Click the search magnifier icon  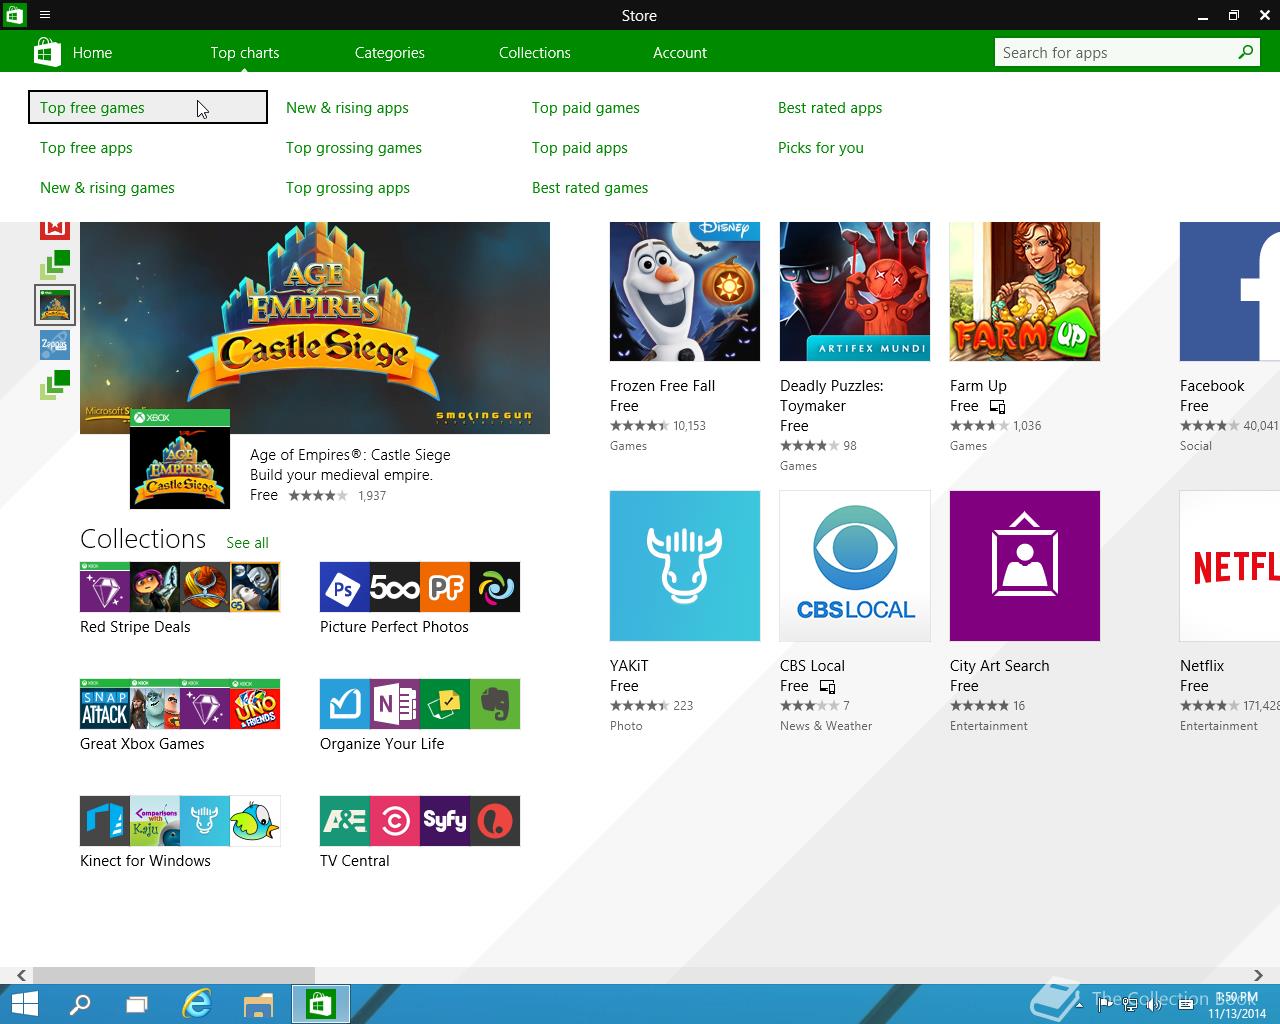(x=1246, y=52)
